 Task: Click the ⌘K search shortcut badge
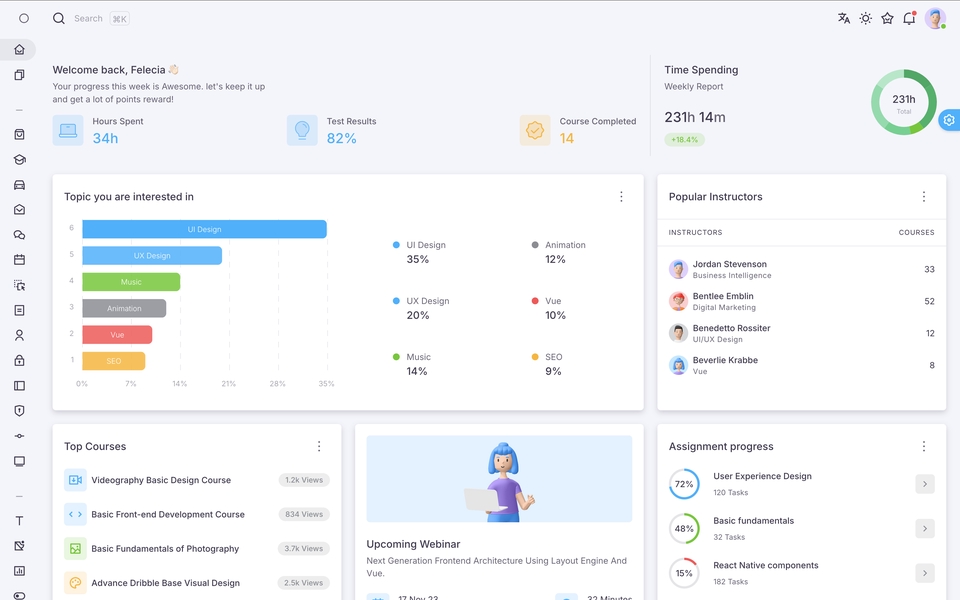119,19
